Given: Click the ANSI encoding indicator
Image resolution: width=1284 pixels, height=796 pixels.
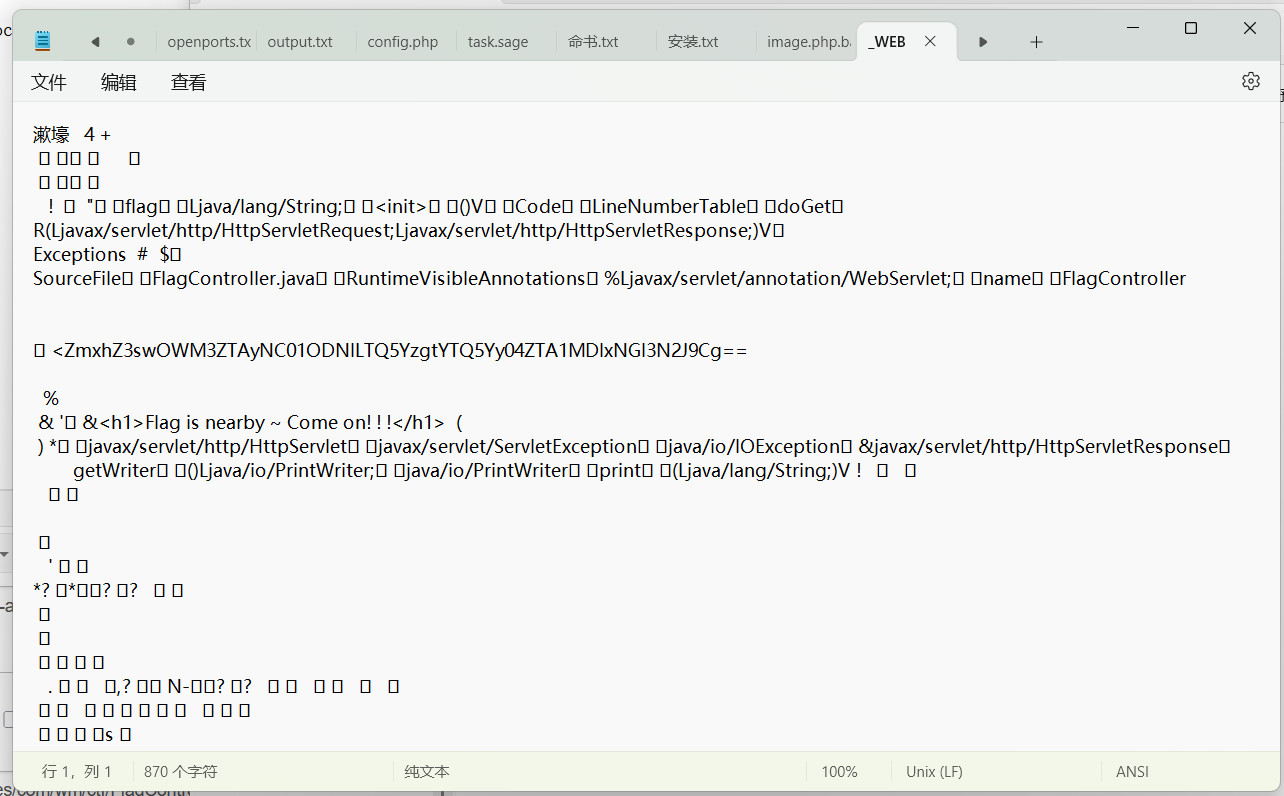Looking at the screenshot, I should click(1132, 772).
